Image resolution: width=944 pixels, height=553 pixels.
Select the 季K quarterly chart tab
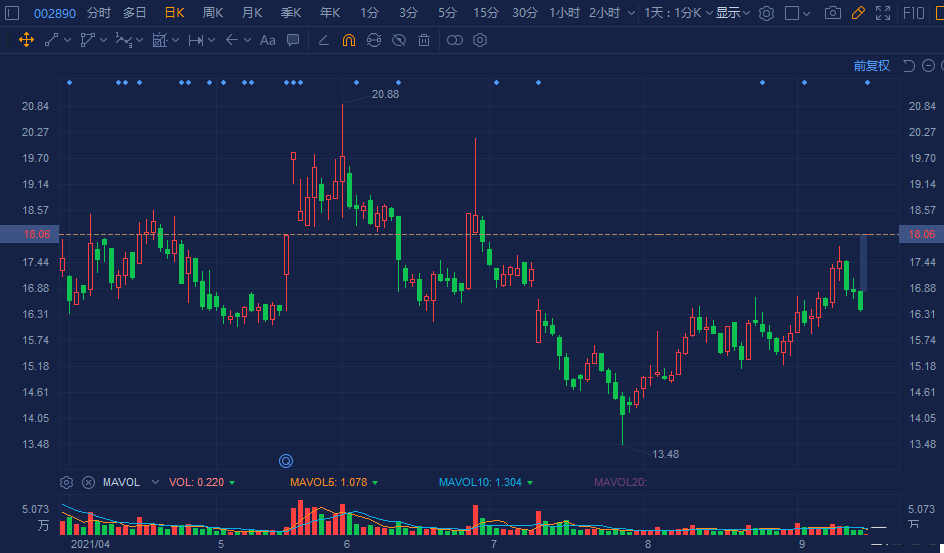(x=291, y=13)
